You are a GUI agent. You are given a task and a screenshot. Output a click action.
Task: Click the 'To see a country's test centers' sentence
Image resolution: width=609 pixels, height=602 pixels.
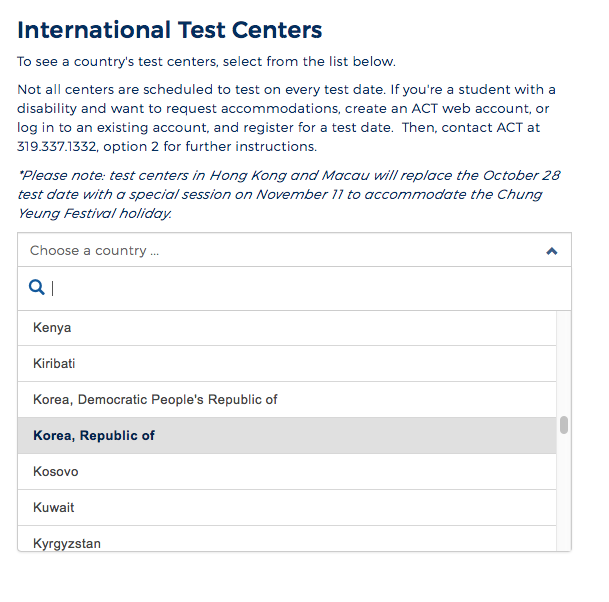point(206,61)
